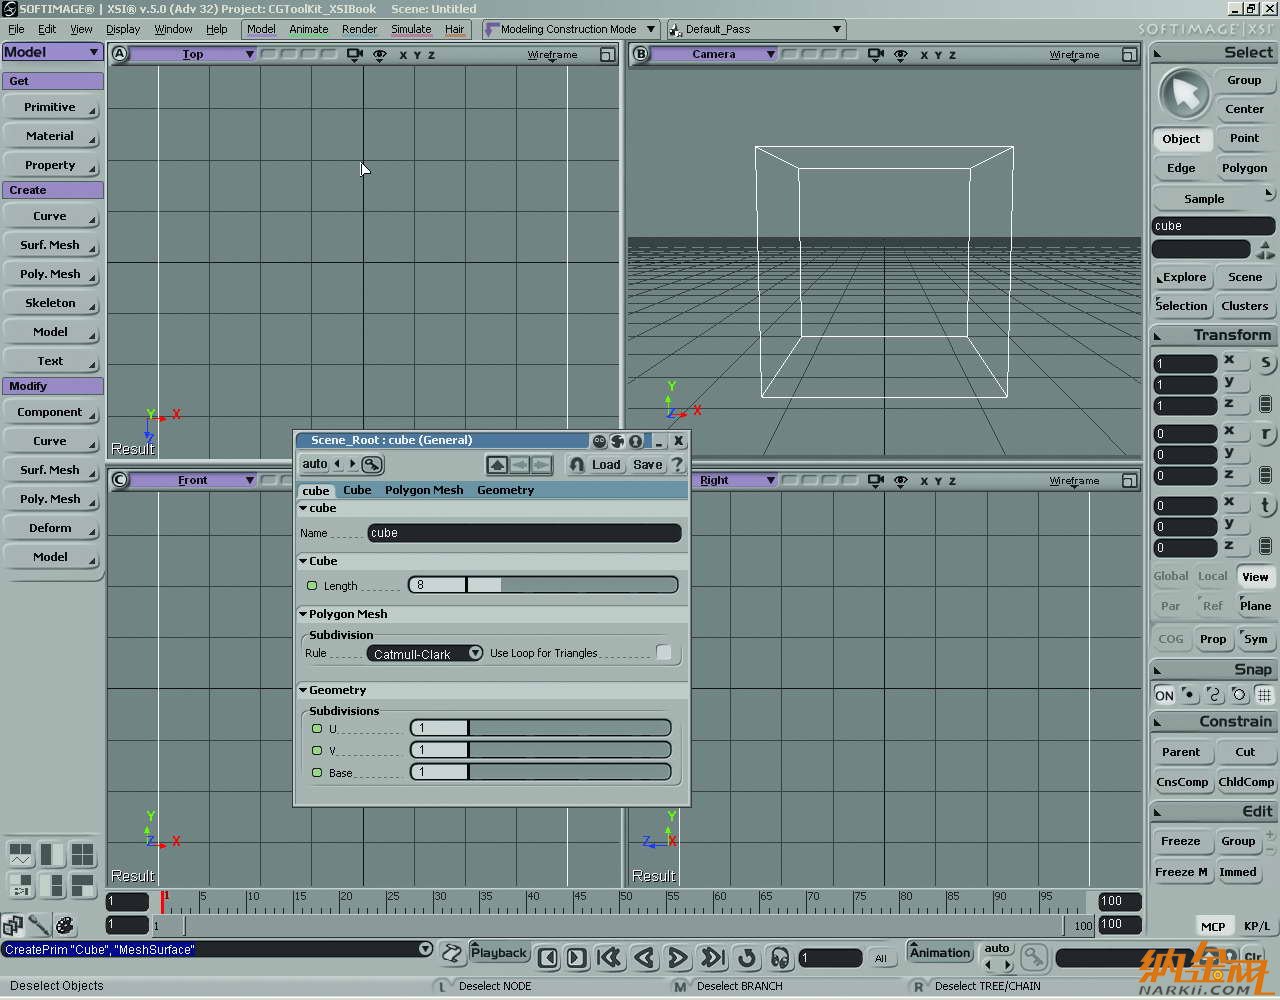Click viewport letter B icon

[641, 54]
